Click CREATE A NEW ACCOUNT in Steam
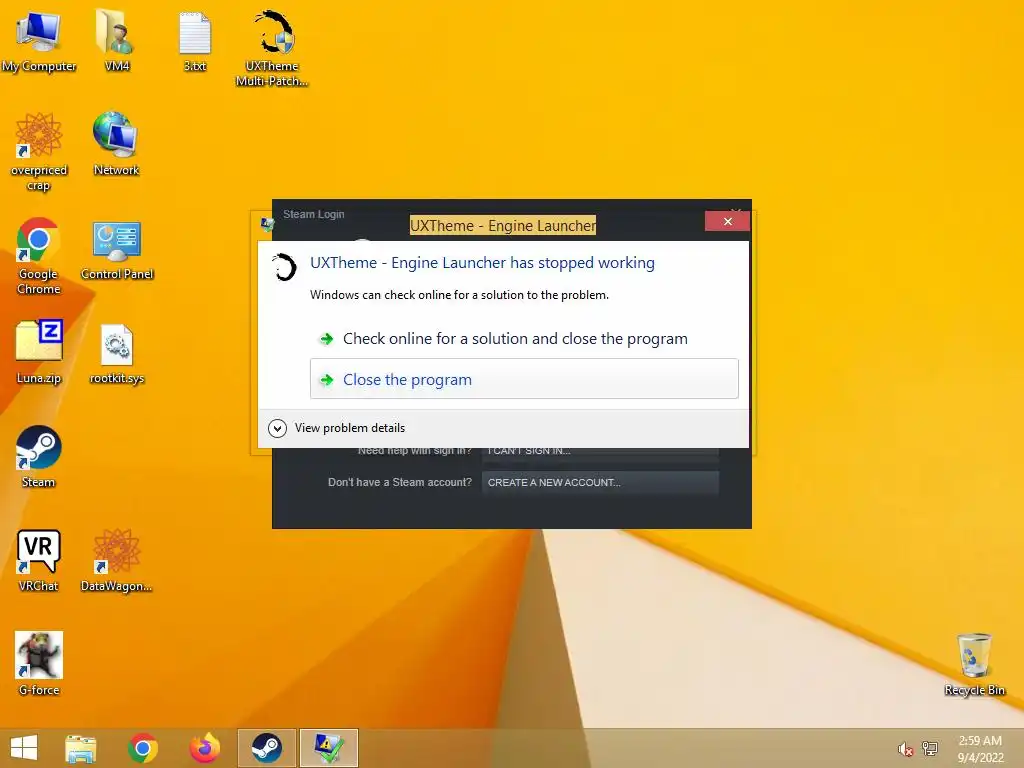1024x768 pixels. click(x=600, y=483)
